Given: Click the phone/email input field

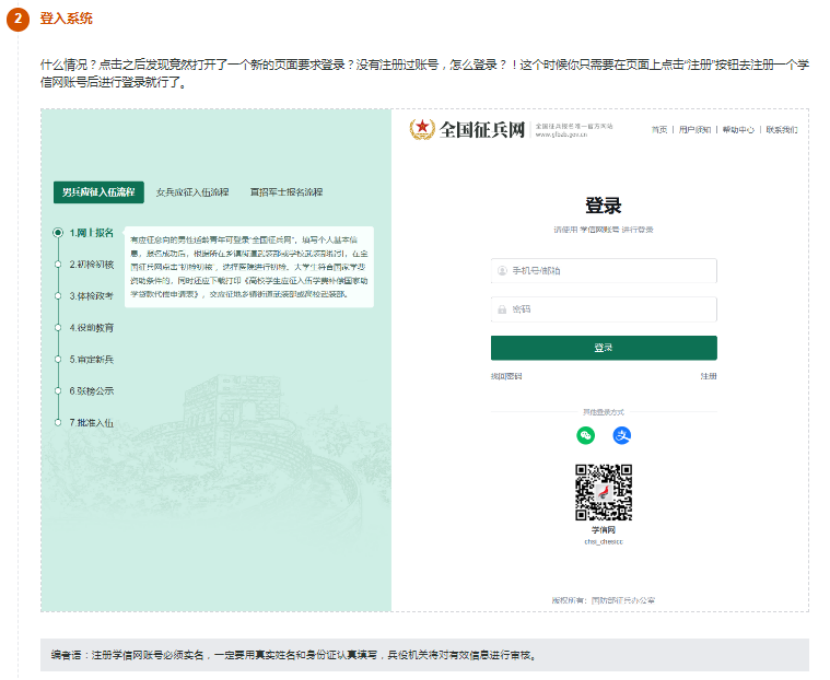Looking at the screenshot, I should (x=603, y=271).
